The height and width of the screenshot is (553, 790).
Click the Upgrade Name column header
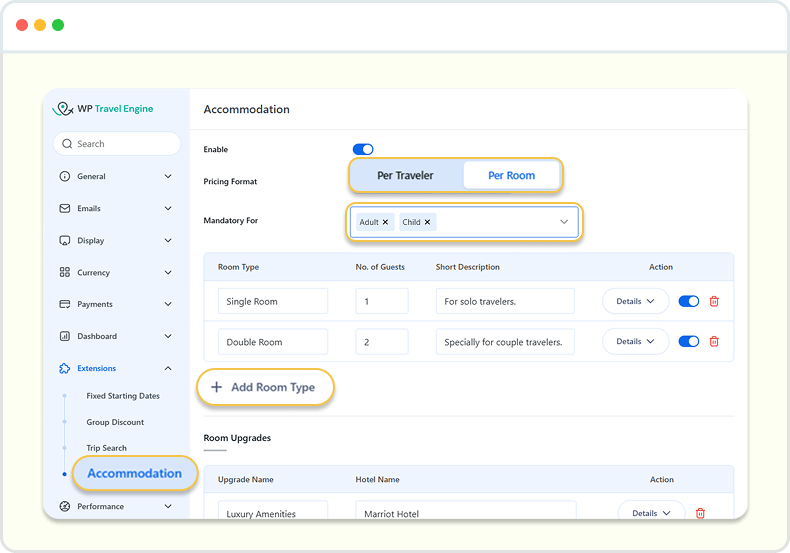245,479
